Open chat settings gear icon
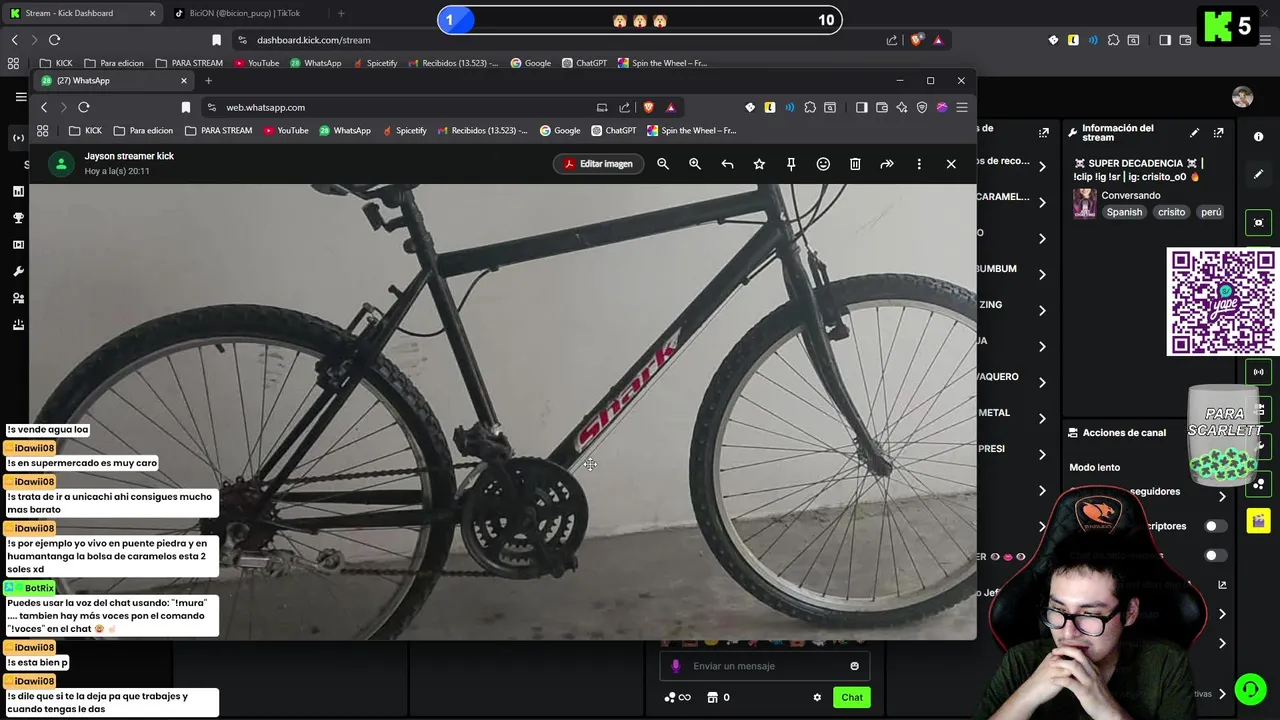The image size is (1280, 720). click(x=817, y=697)
